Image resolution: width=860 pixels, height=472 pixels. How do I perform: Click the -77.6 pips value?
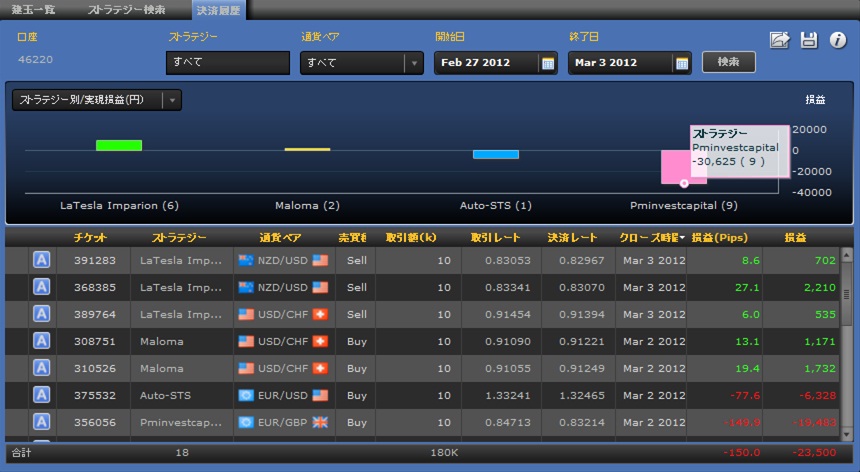point(745,395)
